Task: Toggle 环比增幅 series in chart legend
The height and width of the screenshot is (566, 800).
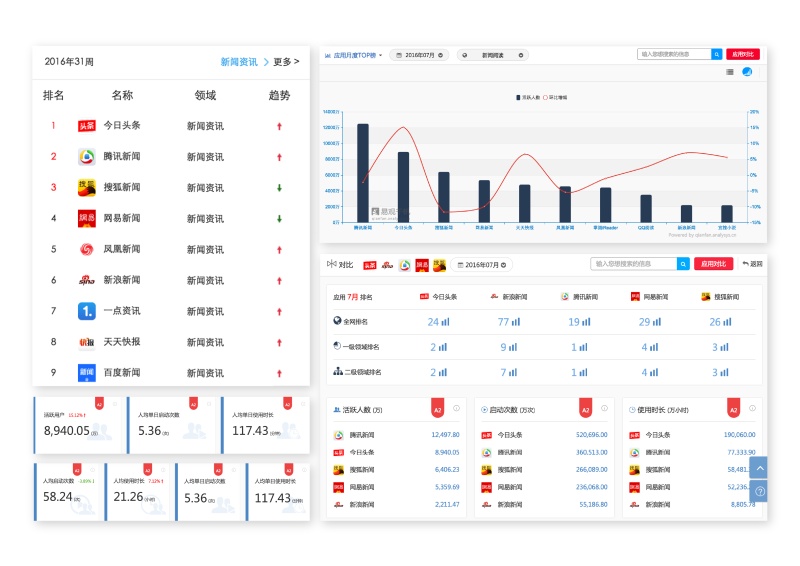Action: tap(555, 97)
